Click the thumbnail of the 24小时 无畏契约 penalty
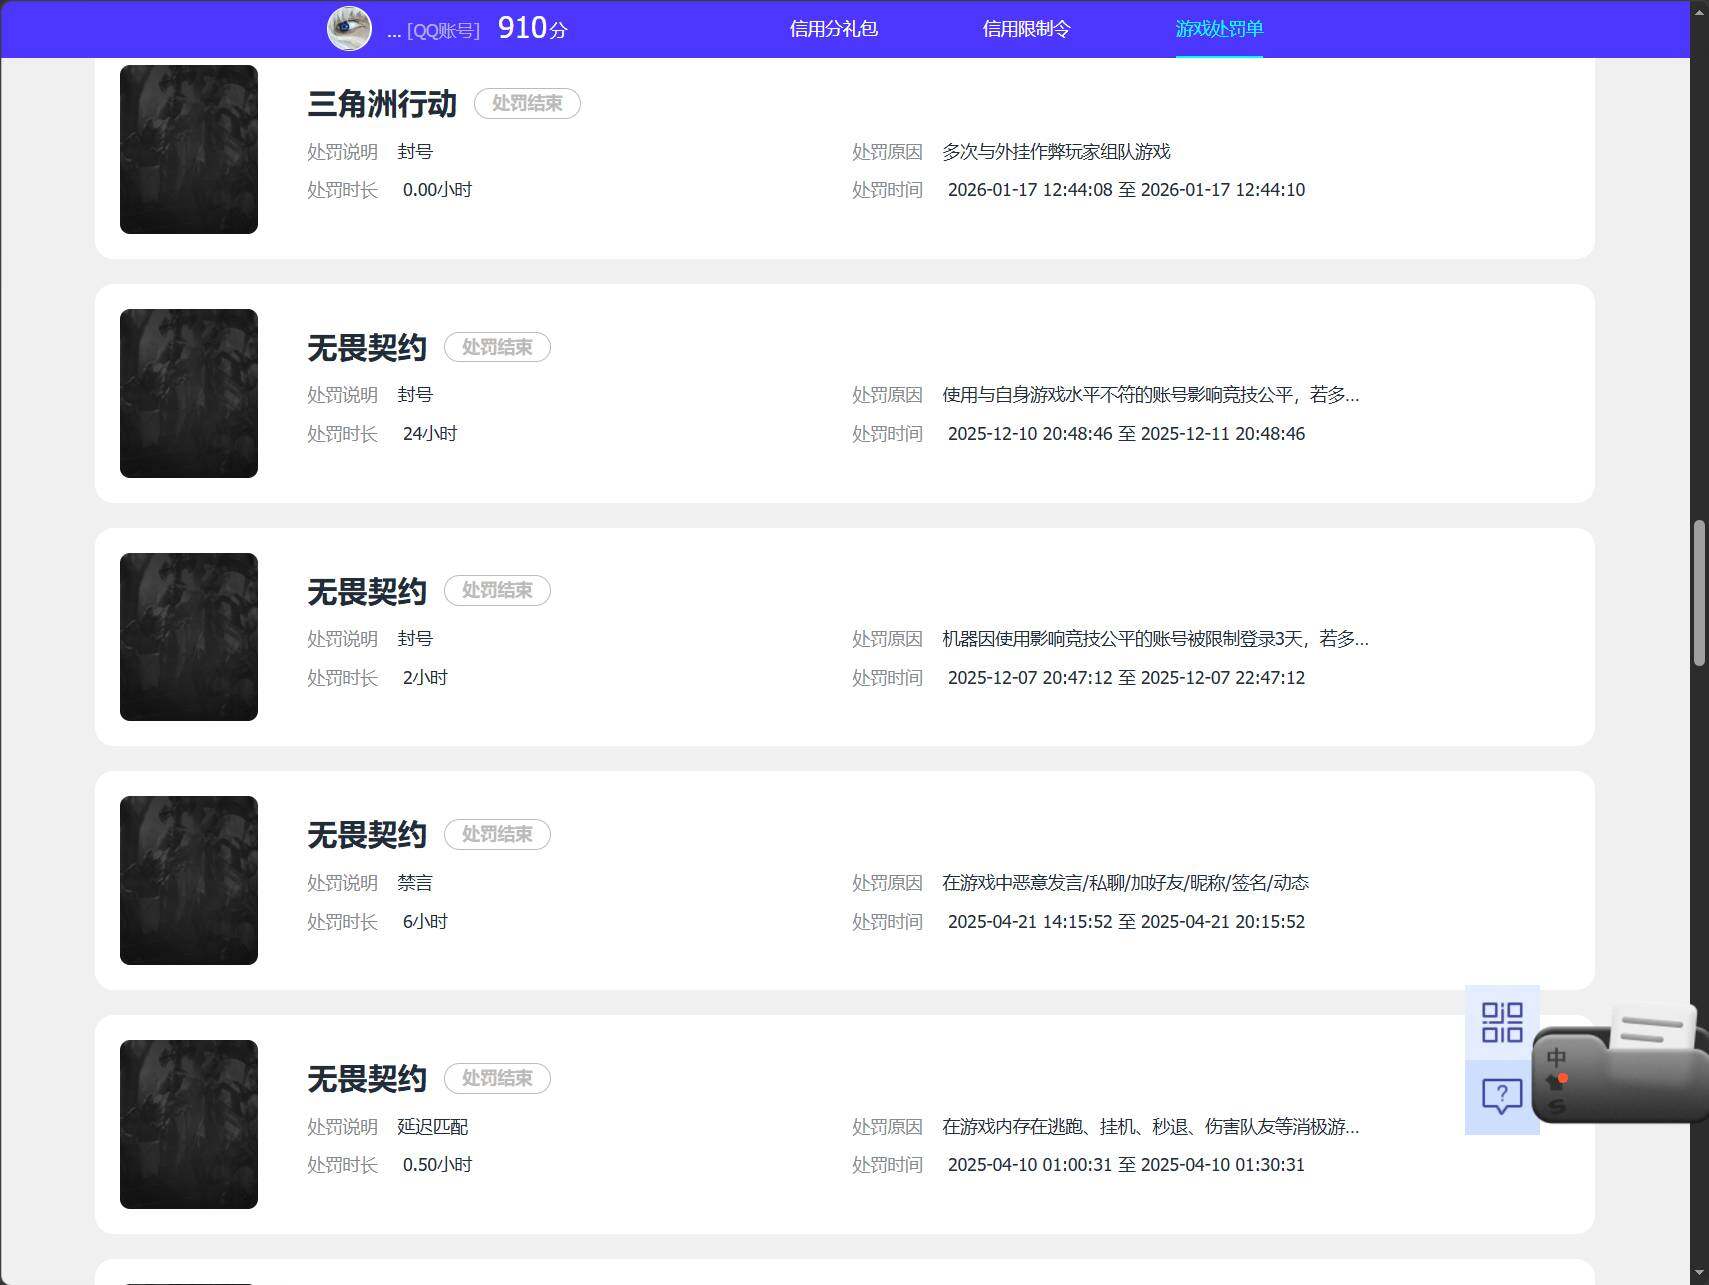1709x1285 pixels. [189, 393]
